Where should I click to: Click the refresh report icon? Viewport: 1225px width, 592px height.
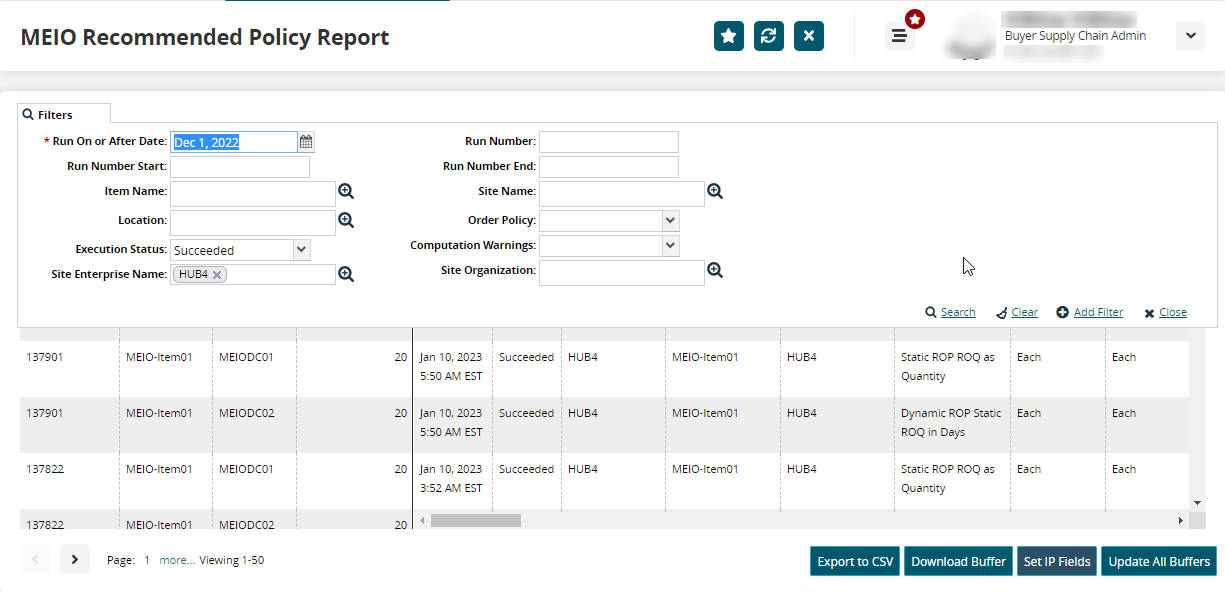click(769, 36)
